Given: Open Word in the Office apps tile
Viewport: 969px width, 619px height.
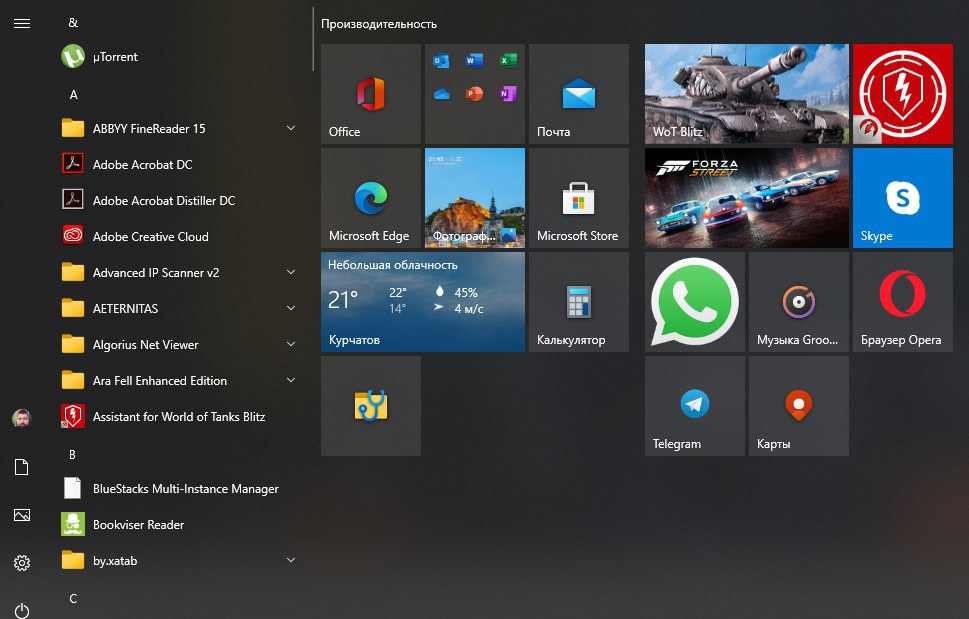Looking at the screenshot, I should point(475,61).
